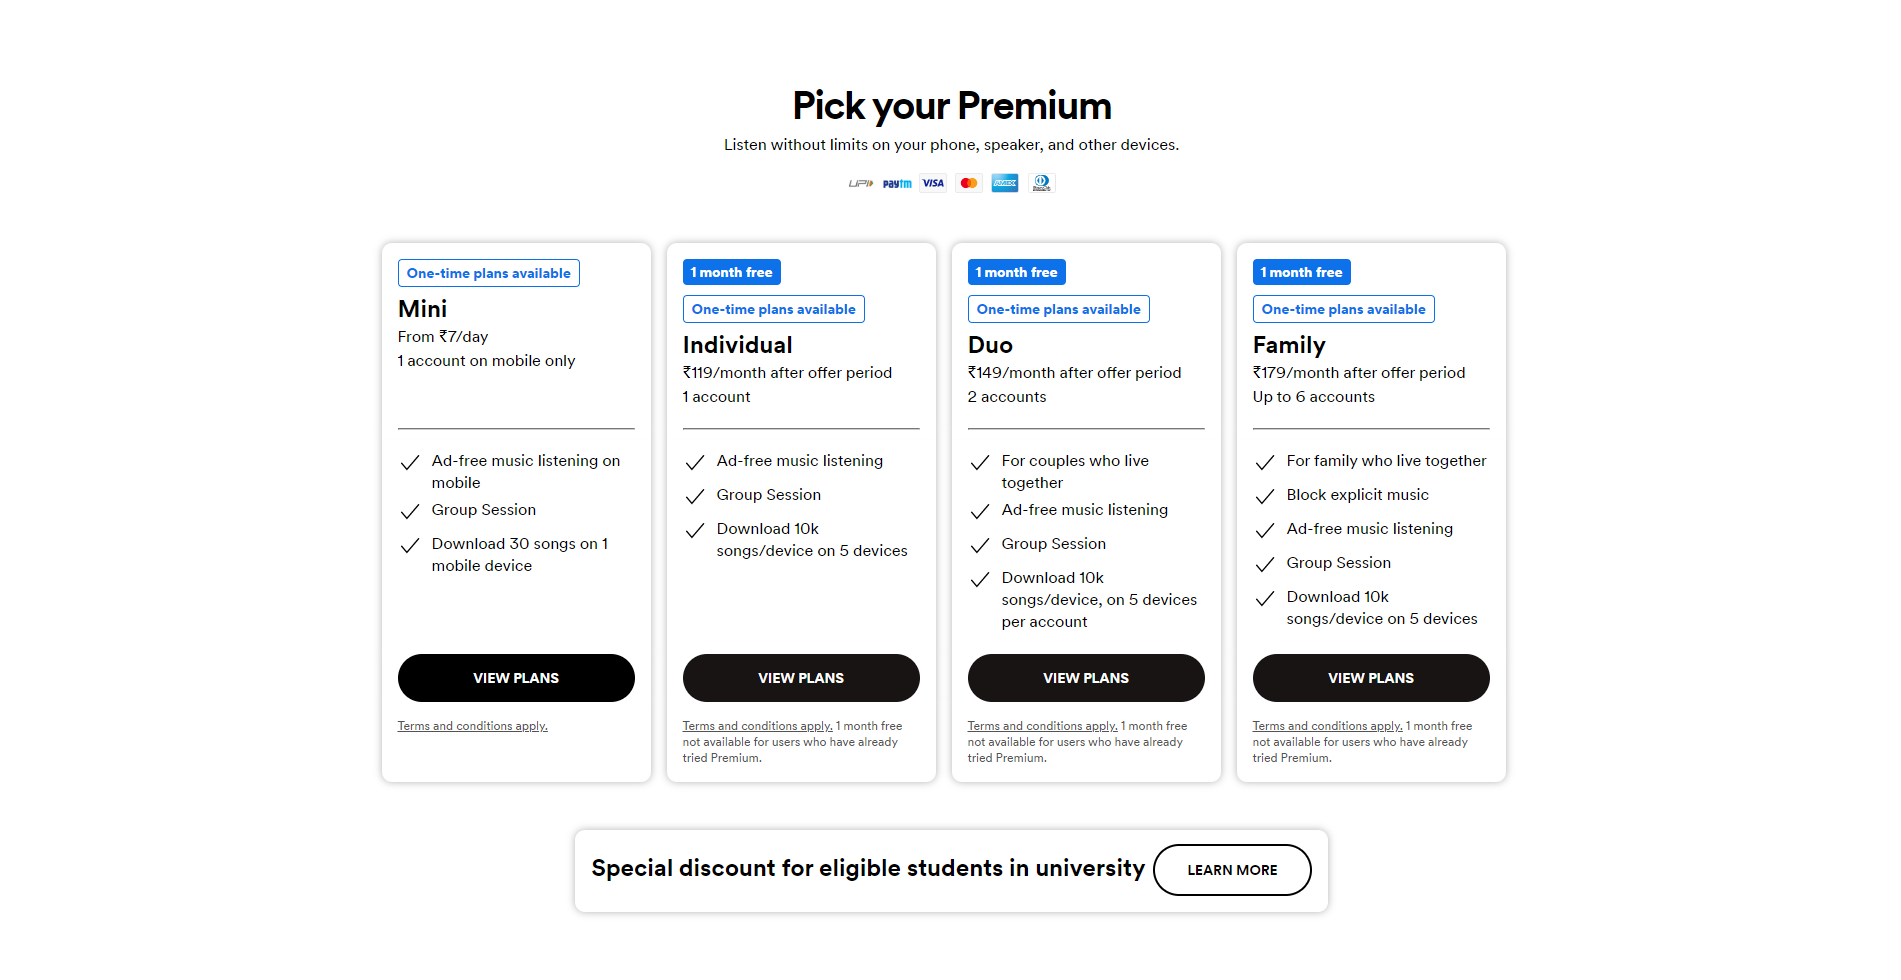Viewport: 1901px width, 980px height.
Task: Select the Diners Club payment icon
Action: click(x=1041, y=183)
